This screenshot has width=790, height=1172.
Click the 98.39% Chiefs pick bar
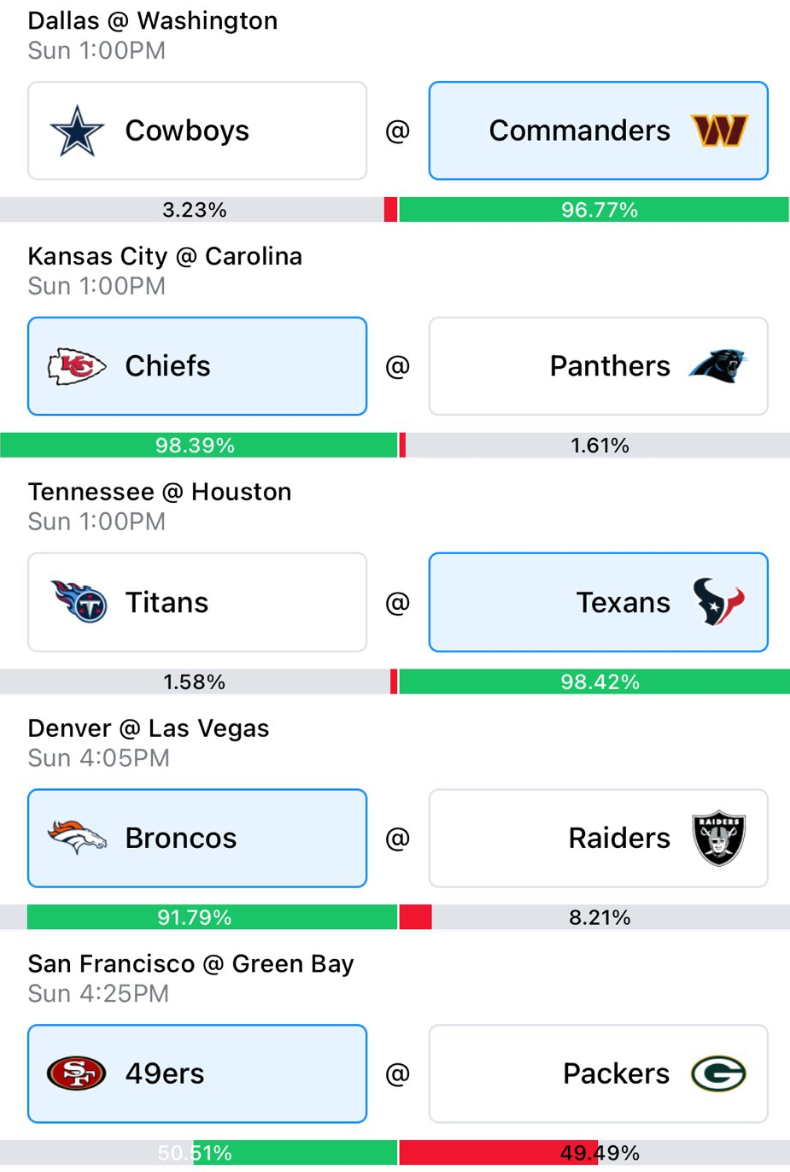coord(199,445)
